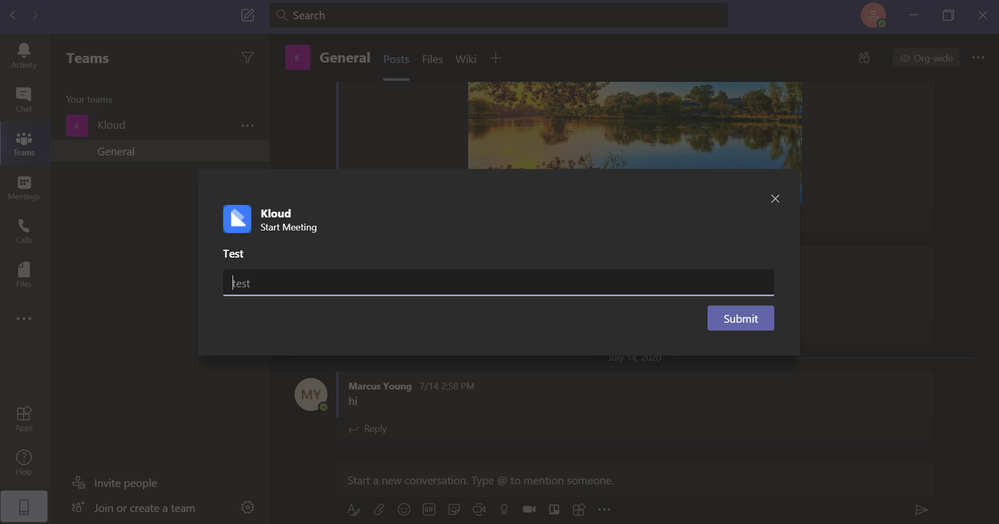The width and height of the screenshot is (999, 524).
Task: Open the channel members icon
Action: pos(864,58)
